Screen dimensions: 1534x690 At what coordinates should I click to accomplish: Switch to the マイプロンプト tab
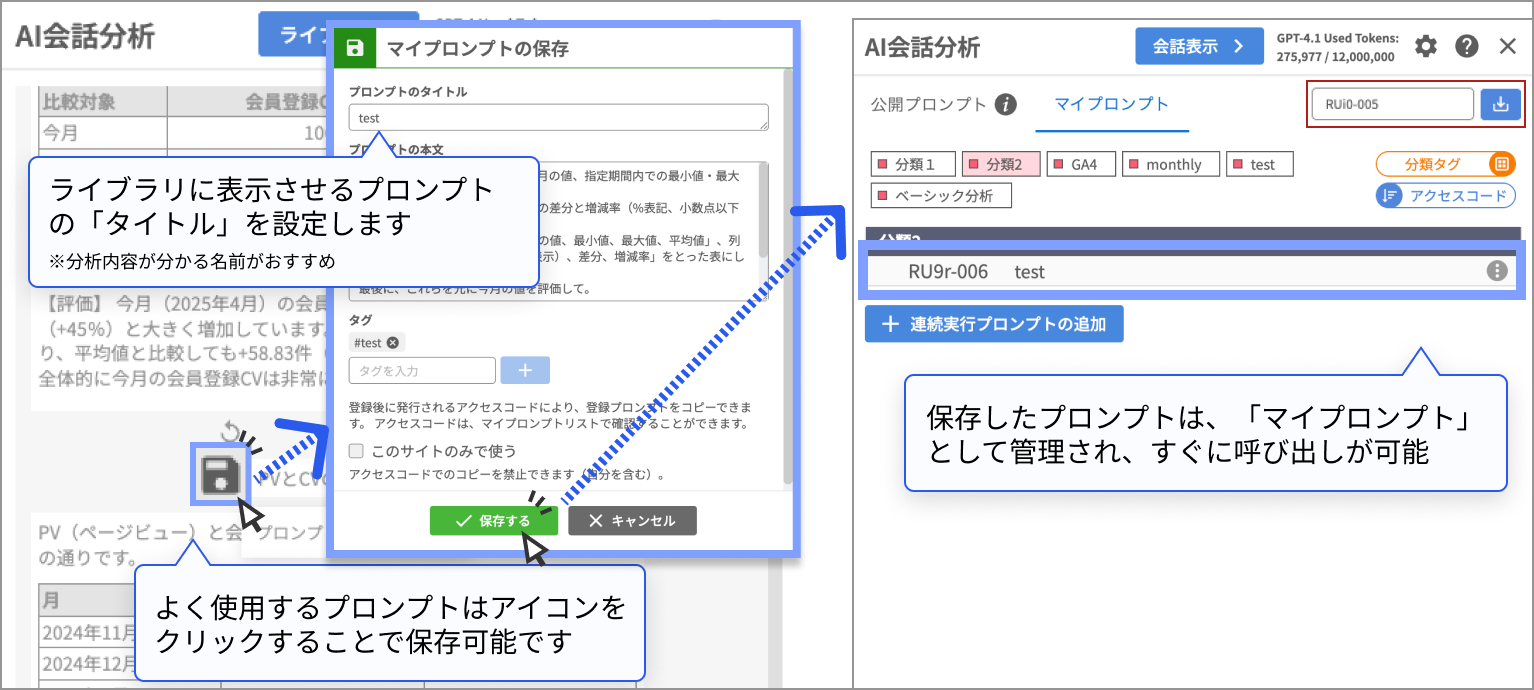pyautogui.click(x=1111, y=104)
